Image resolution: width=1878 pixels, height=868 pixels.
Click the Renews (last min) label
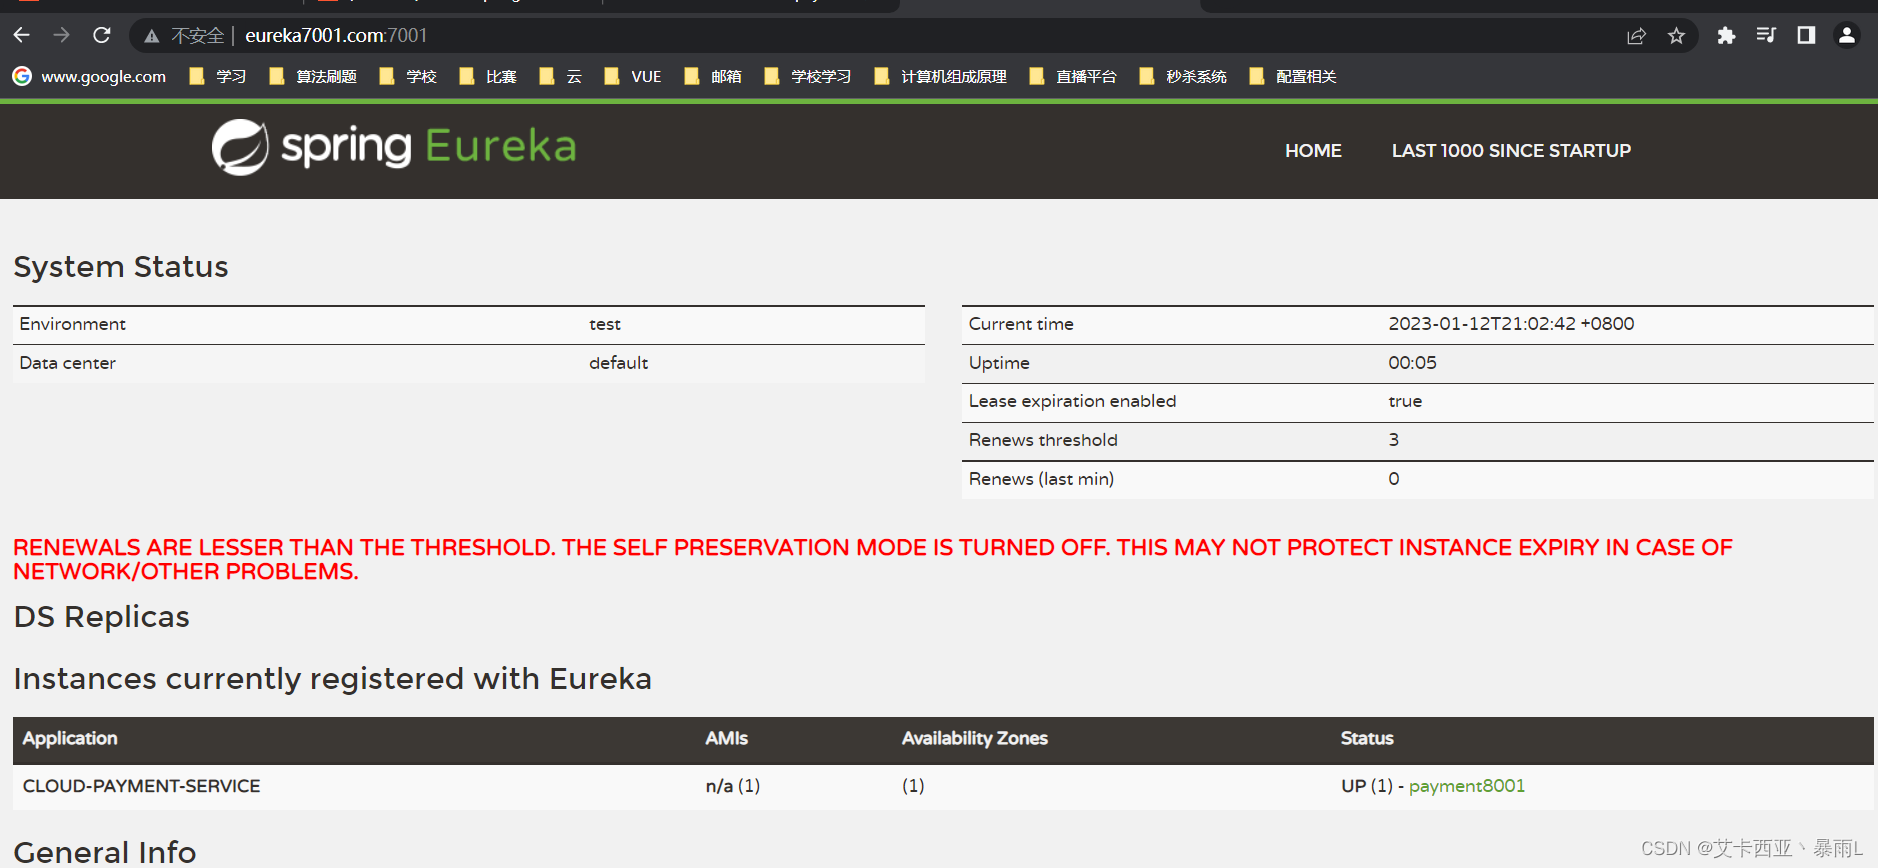tap(1041, 479)
